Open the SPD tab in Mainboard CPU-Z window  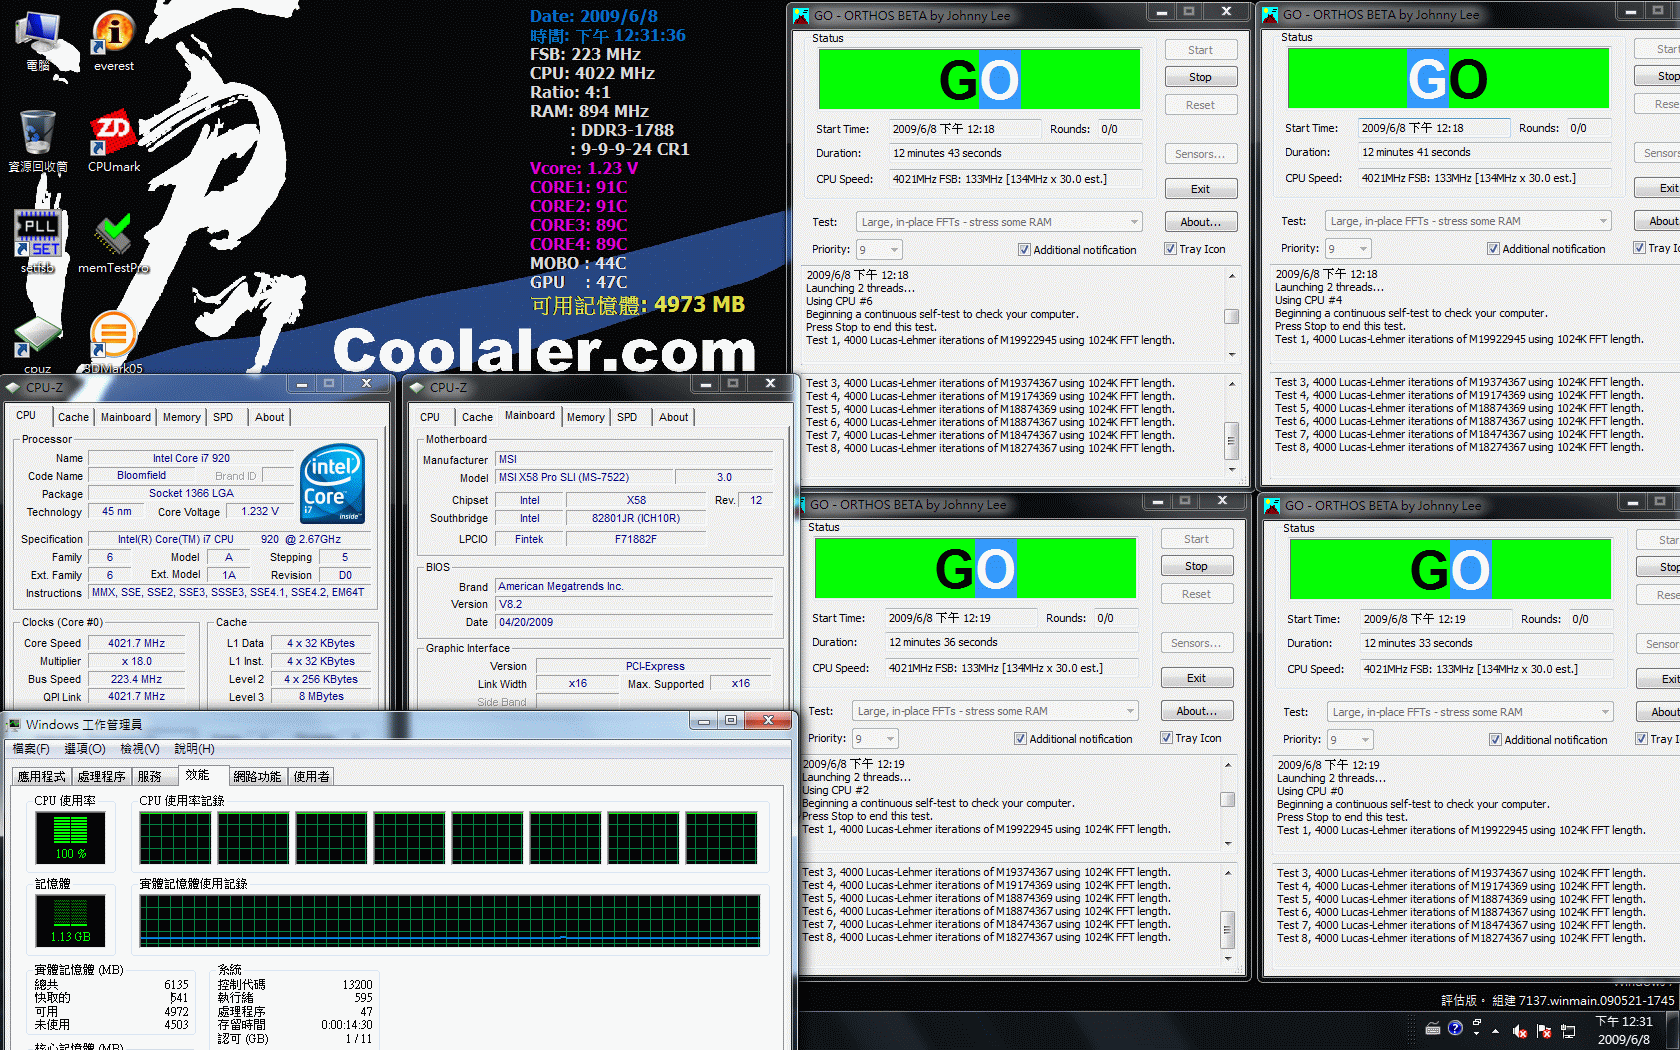click(x=627, y=417)
